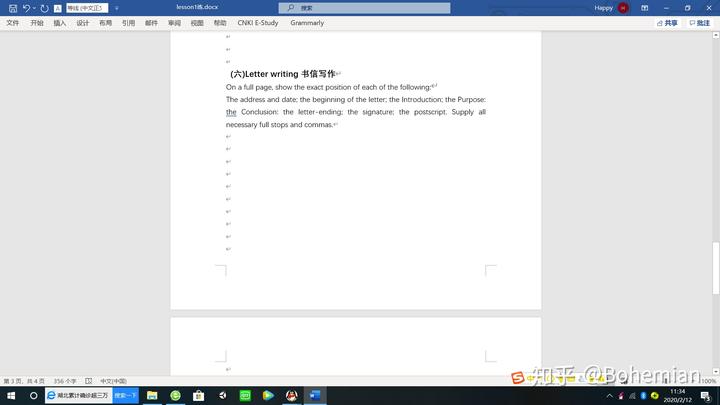Screen dimensions: 720x405
Task: Switch to the 邮件 ribbon tab
Action: click(x=152, y=23)
